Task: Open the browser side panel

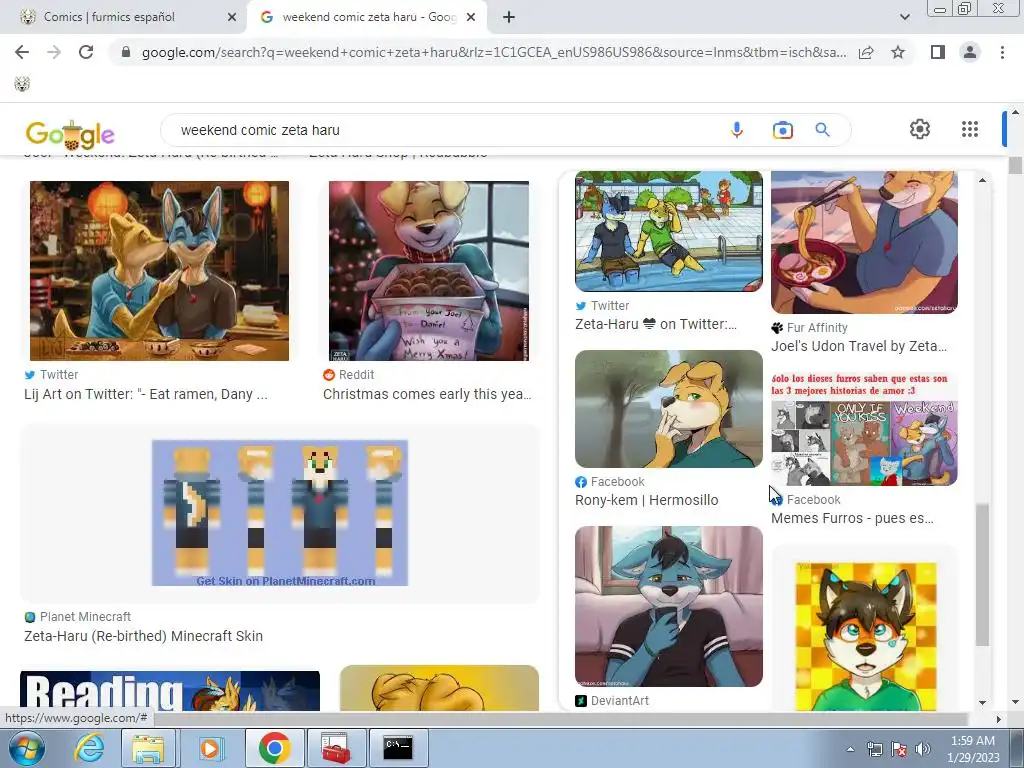Action: [x=938, y=52]
